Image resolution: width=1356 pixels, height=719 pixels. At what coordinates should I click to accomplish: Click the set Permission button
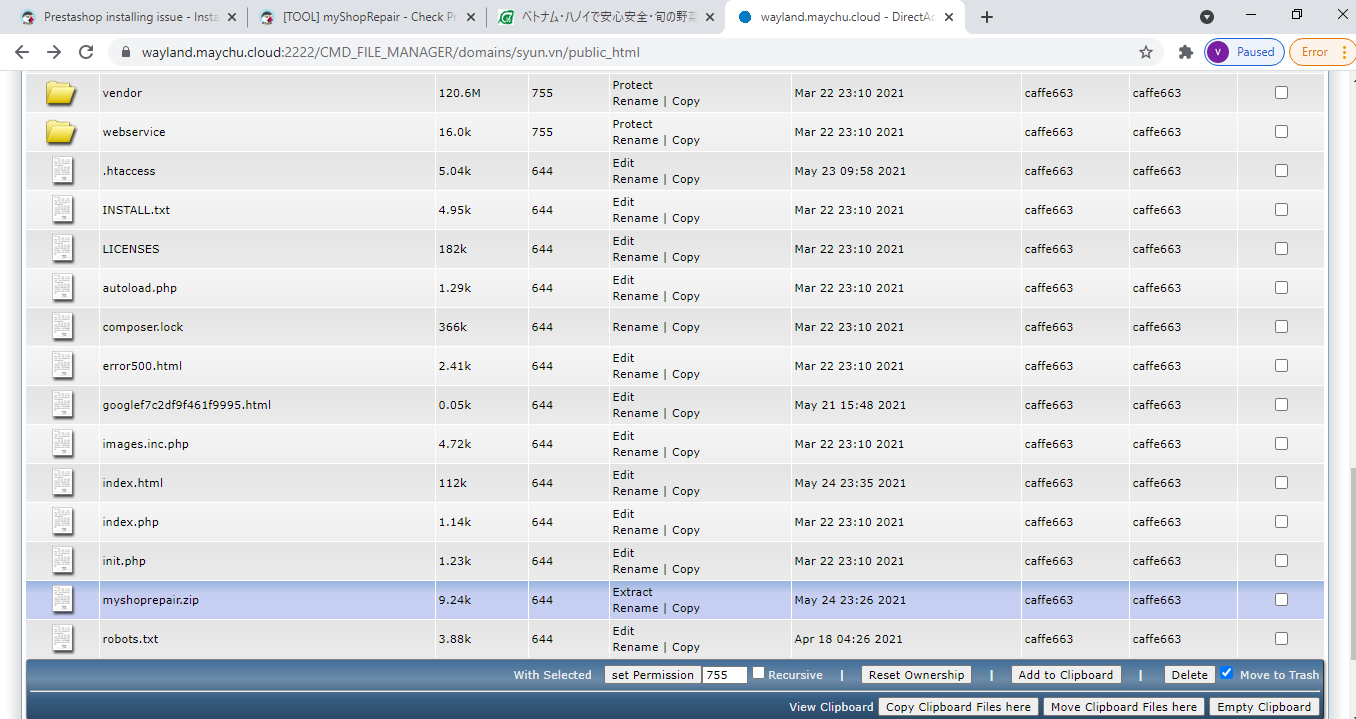pos(652,675)
